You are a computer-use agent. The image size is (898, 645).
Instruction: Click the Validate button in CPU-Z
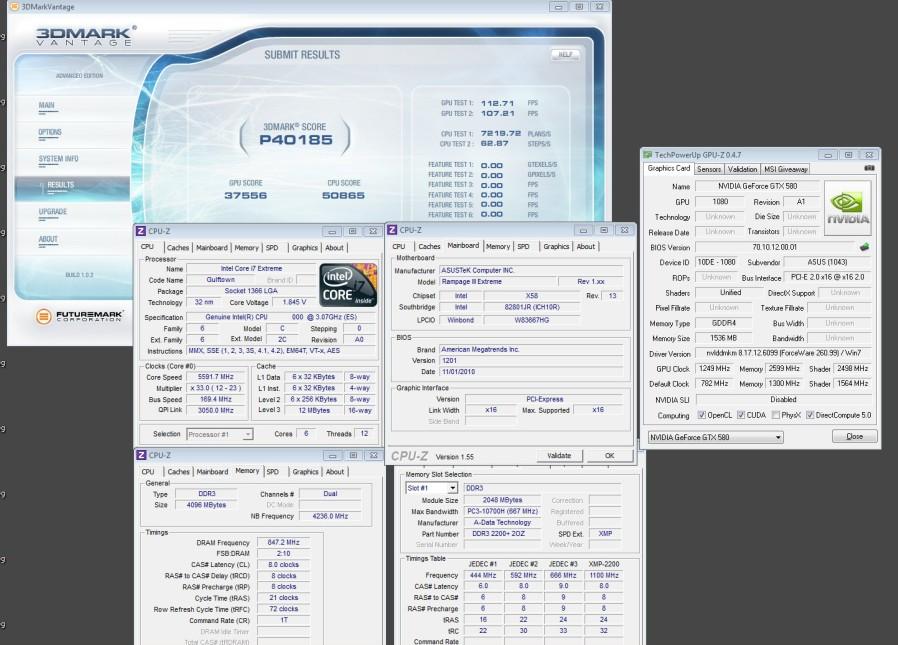[x=559, y=456]
